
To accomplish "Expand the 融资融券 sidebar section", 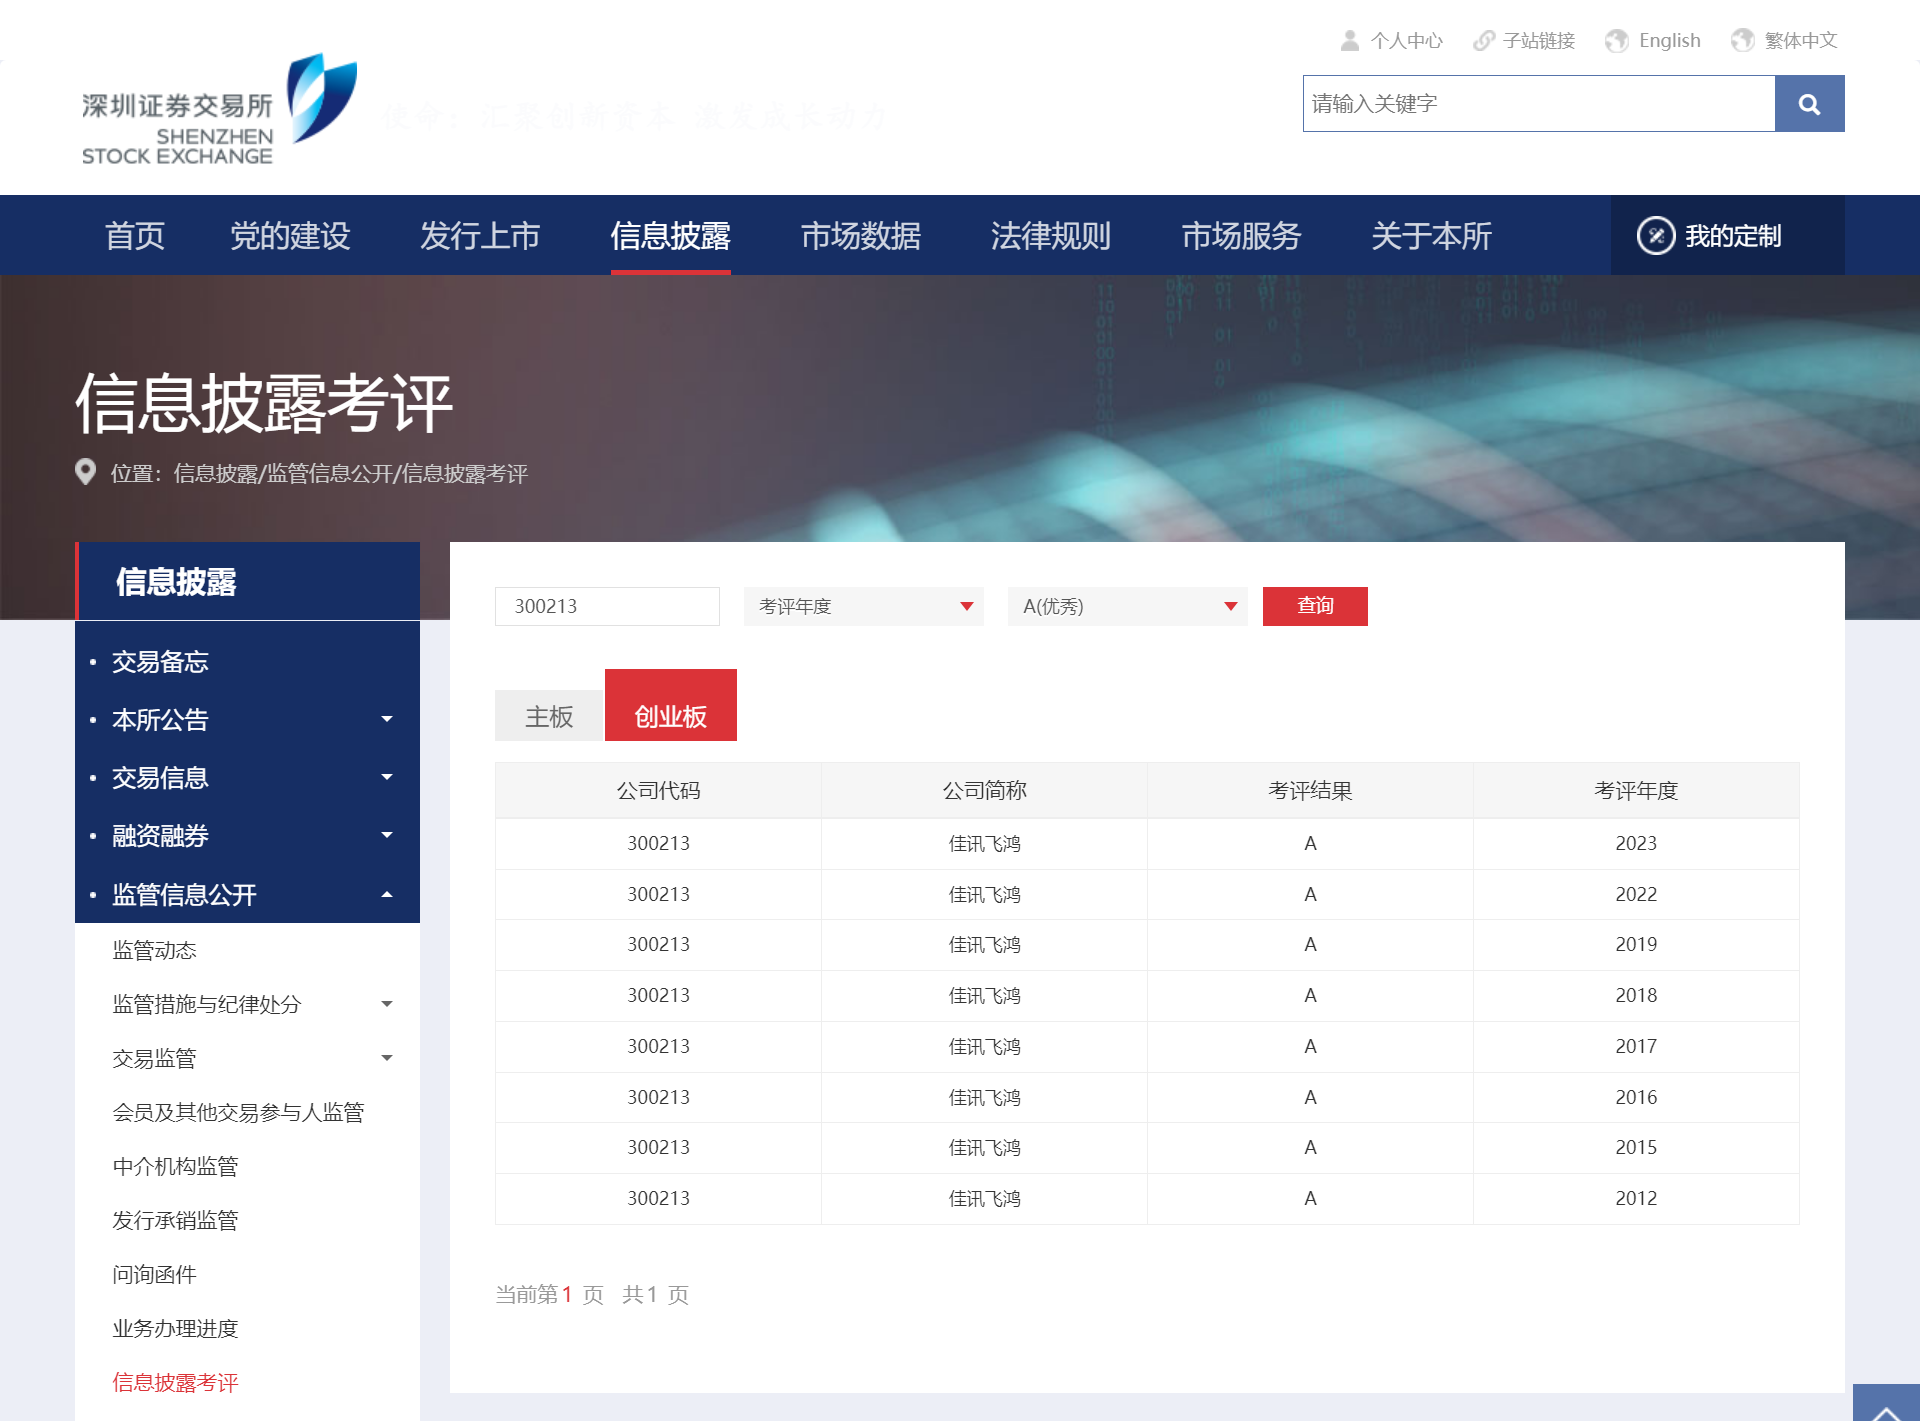I will click(386, 835).
